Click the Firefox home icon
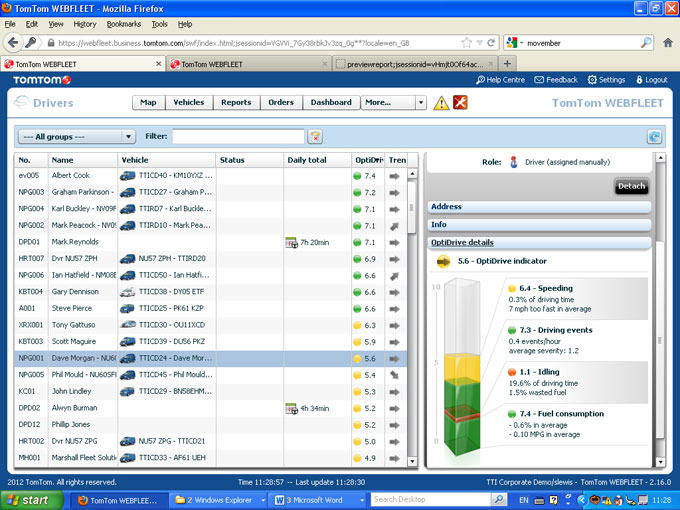Screen dimensions: 680x510 (668, 42)
